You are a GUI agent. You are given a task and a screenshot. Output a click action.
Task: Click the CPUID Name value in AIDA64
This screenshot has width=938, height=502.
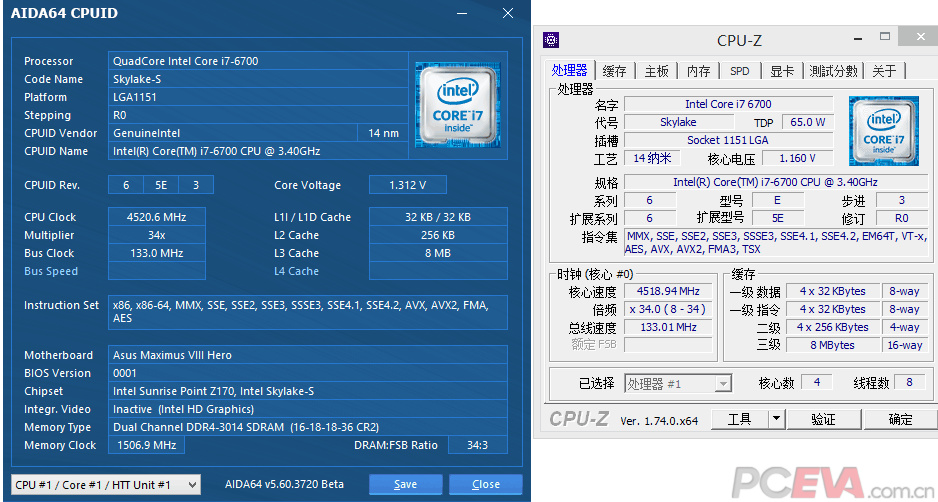[258, 151]
